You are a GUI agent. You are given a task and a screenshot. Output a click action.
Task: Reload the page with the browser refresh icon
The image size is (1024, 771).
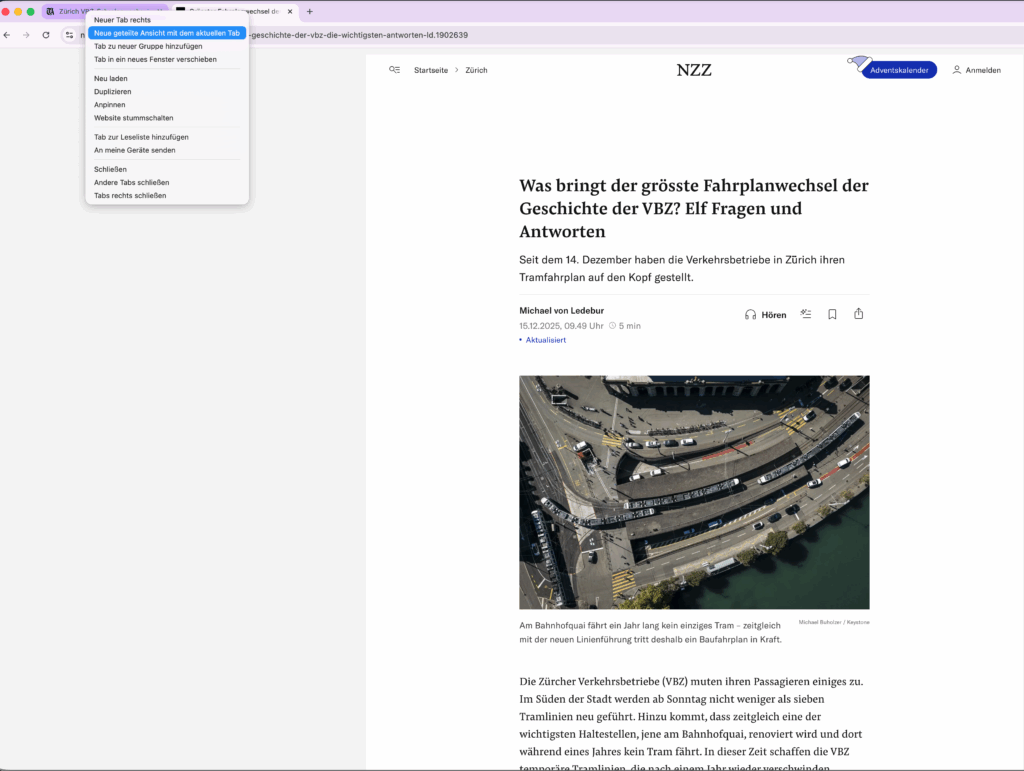[46, 35]
